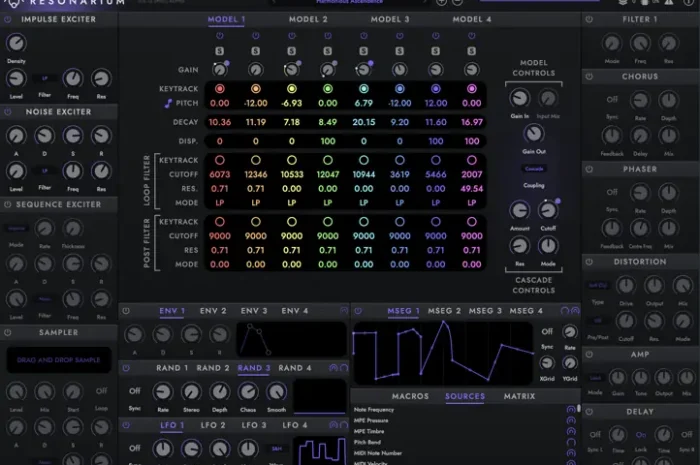
Task: Open loop filter mode LP under resonance 49.54
Action: [471, 203]
